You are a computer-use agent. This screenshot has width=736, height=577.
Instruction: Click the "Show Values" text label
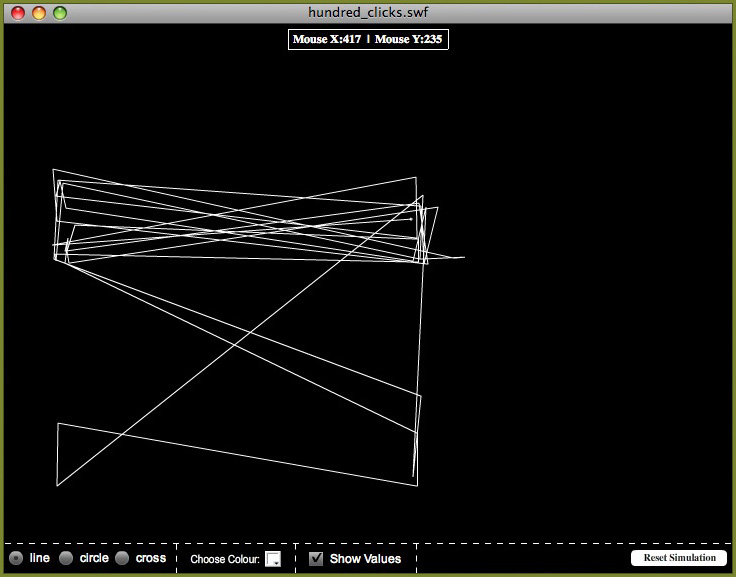(365, 559)
